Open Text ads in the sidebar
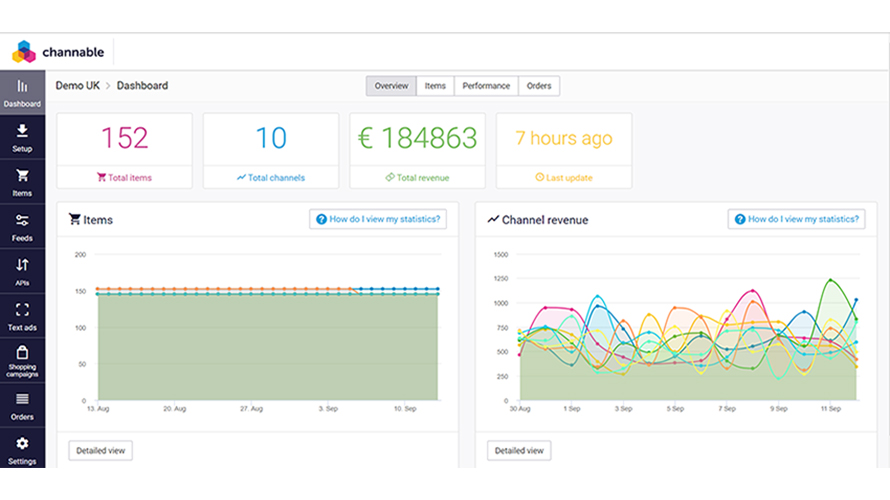Image resolution: width=890 pixels, height=500 pixels. [x=22, y=316]
